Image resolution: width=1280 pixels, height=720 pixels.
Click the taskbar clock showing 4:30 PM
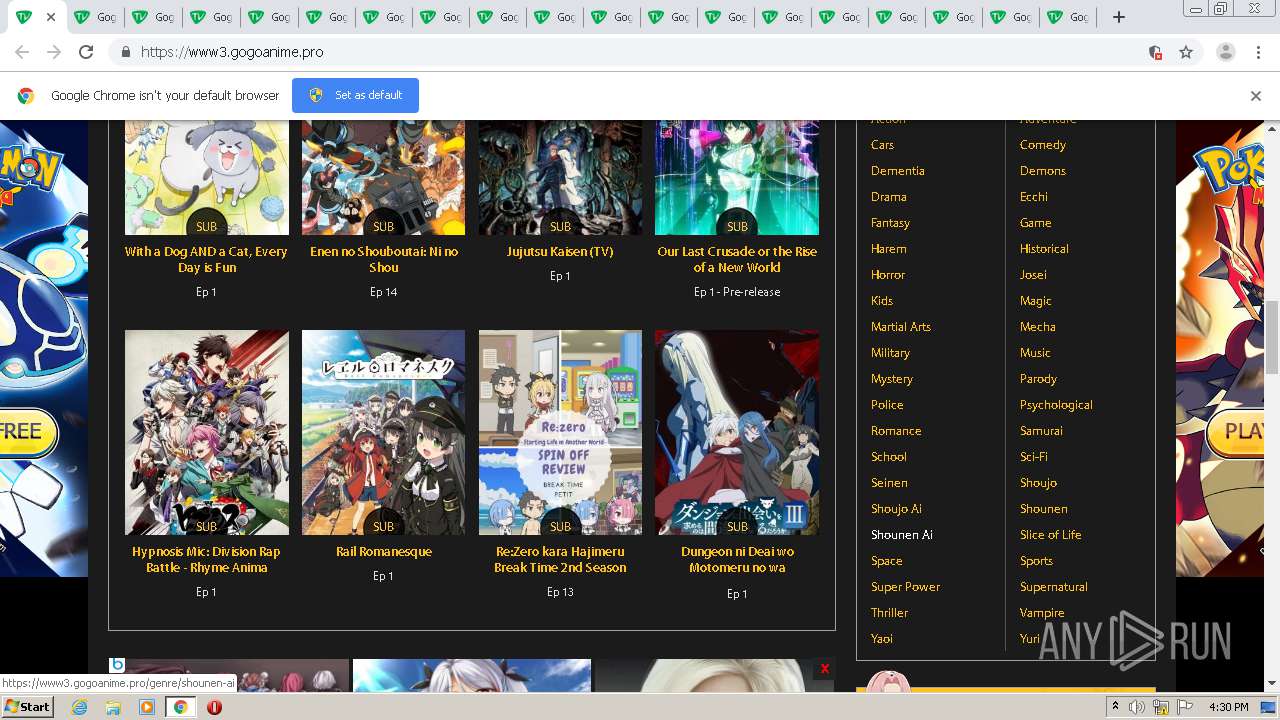[x=1228, y=707]
